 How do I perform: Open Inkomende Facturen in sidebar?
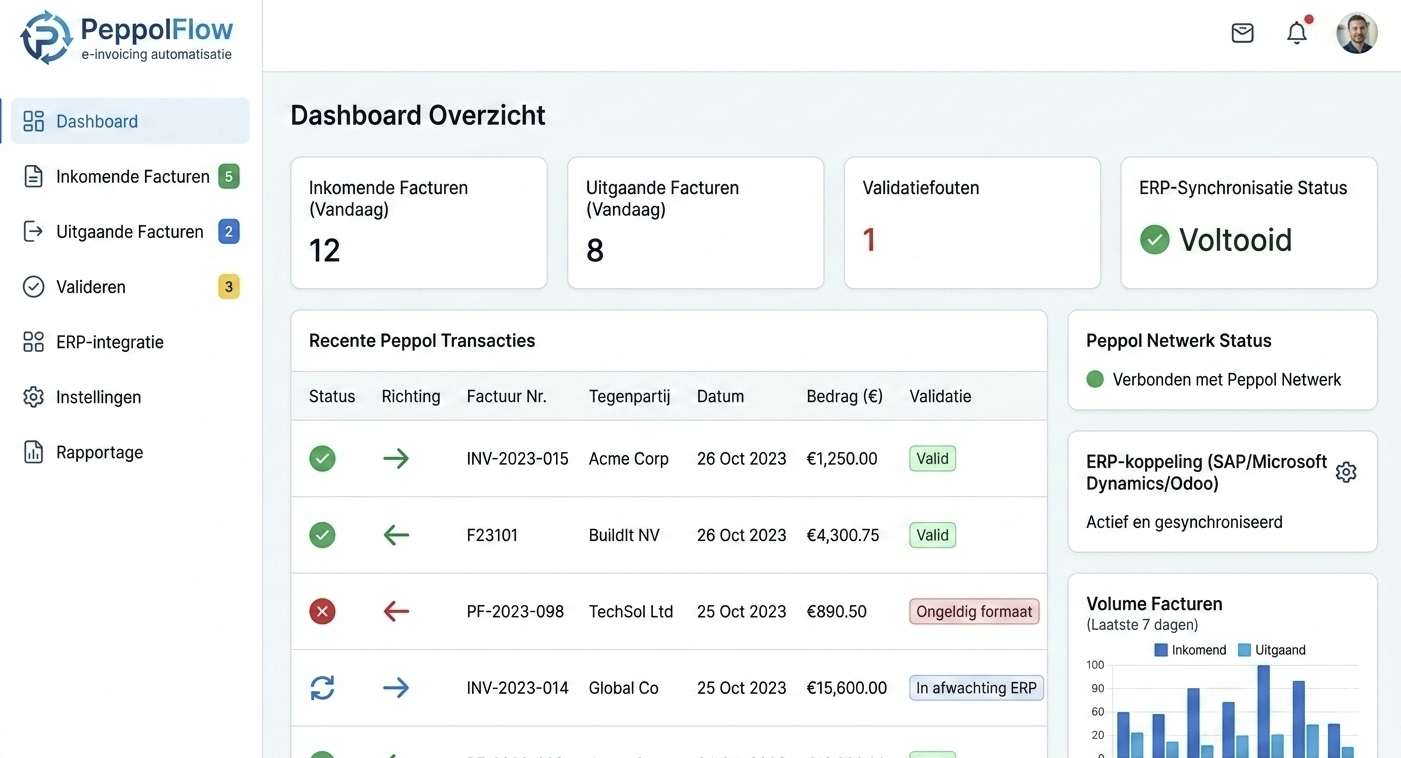[x=132, y=177]
